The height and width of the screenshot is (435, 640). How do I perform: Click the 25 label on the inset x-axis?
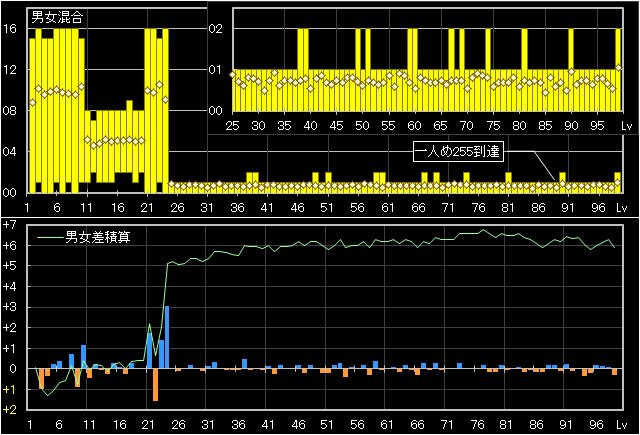pyautogui.click(x=232, y=126)
